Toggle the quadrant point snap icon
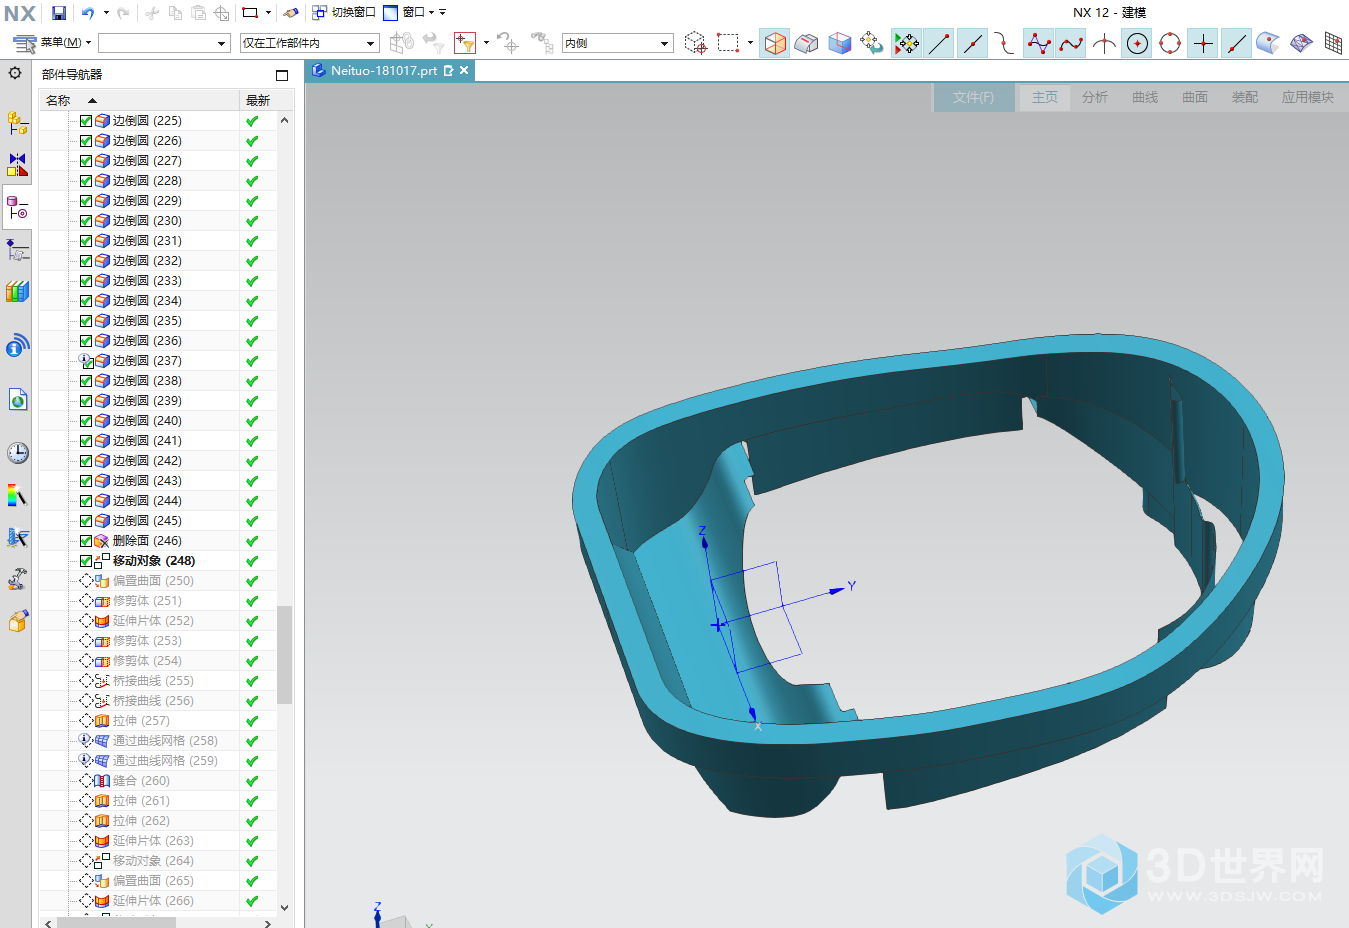The height and width of the screenshot is (928, 1349). (1170, 43)
